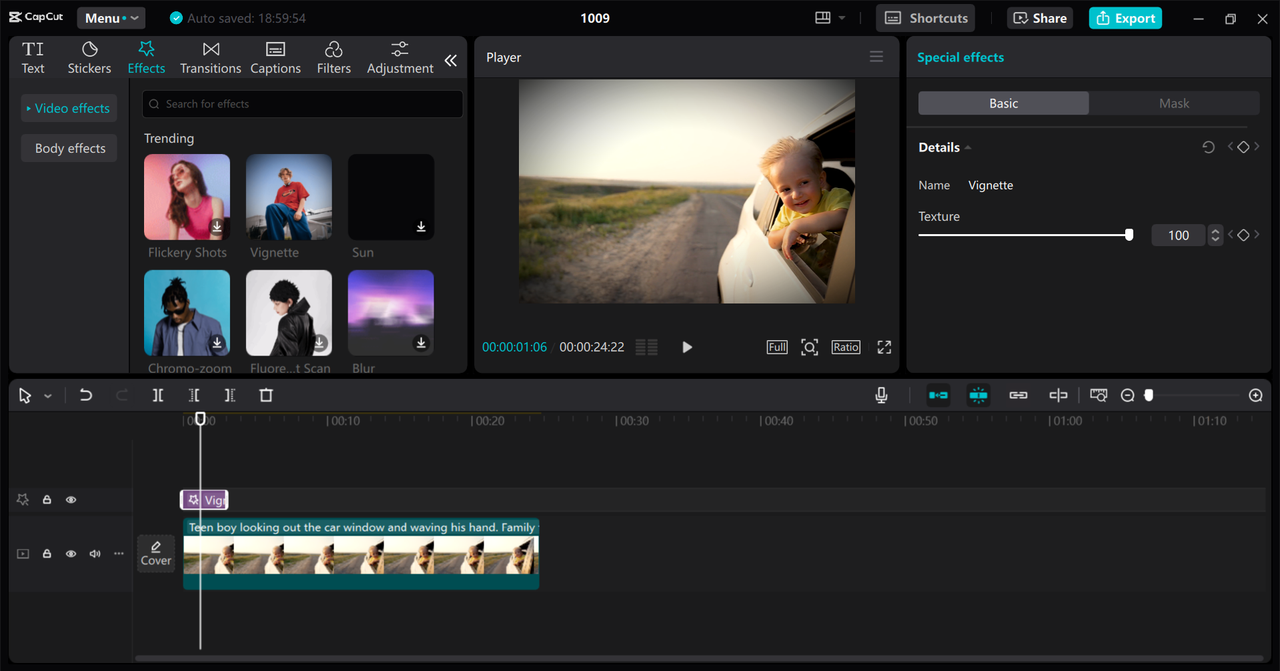1280x671 pixels.
Task: Click the Texture slider handle
Action: coord(1129,235)
